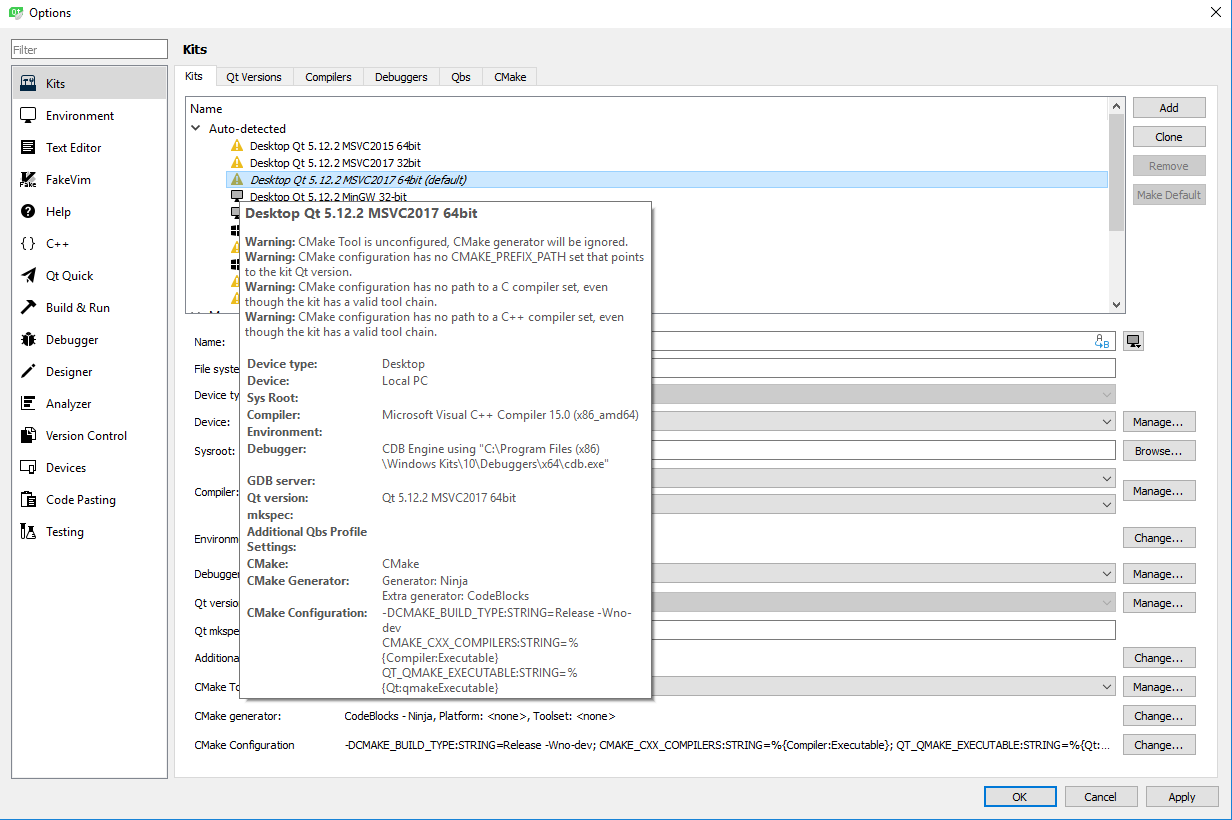Select the Qt Quick category

(x=89, y=276)
